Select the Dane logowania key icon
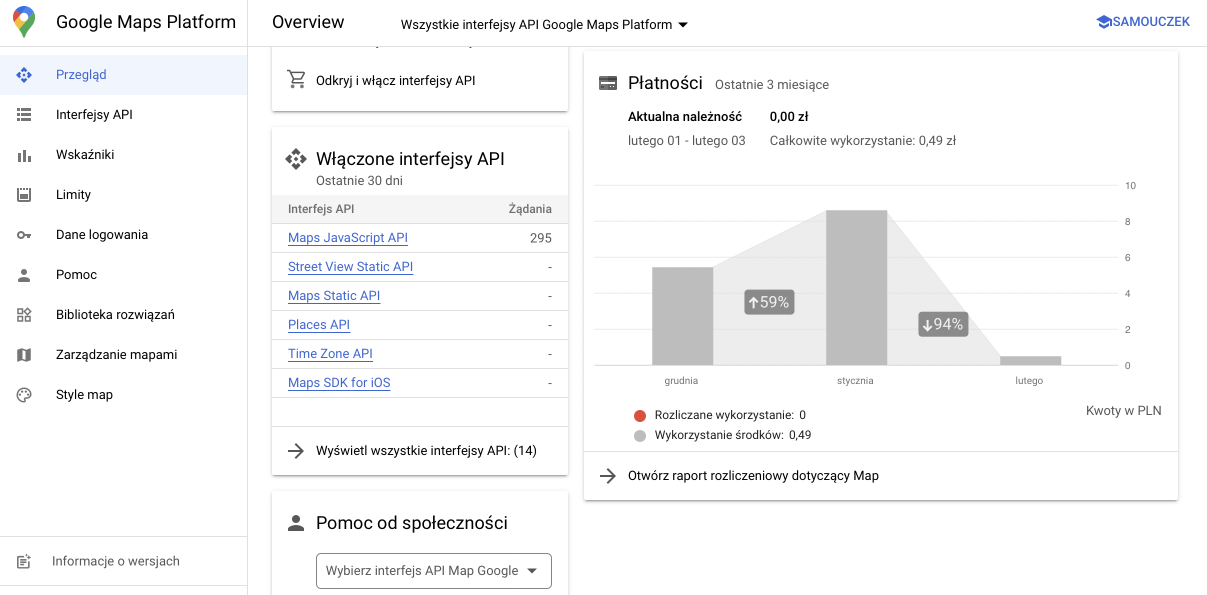Viewport: 1207px width, 595px height. pos(24,234)
